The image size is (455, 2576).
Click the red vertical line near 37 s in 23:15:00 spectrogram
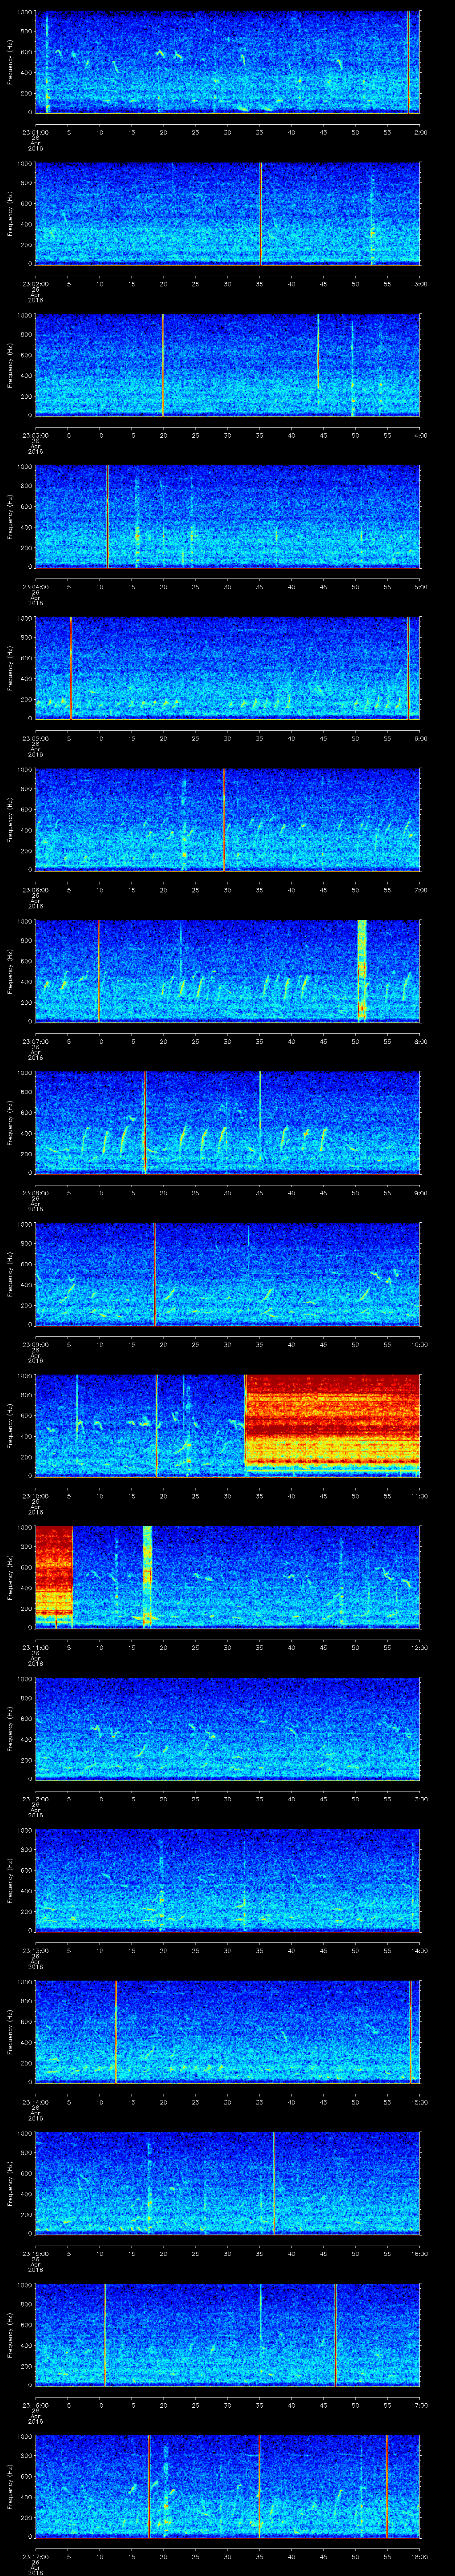tap(274, 2183)
